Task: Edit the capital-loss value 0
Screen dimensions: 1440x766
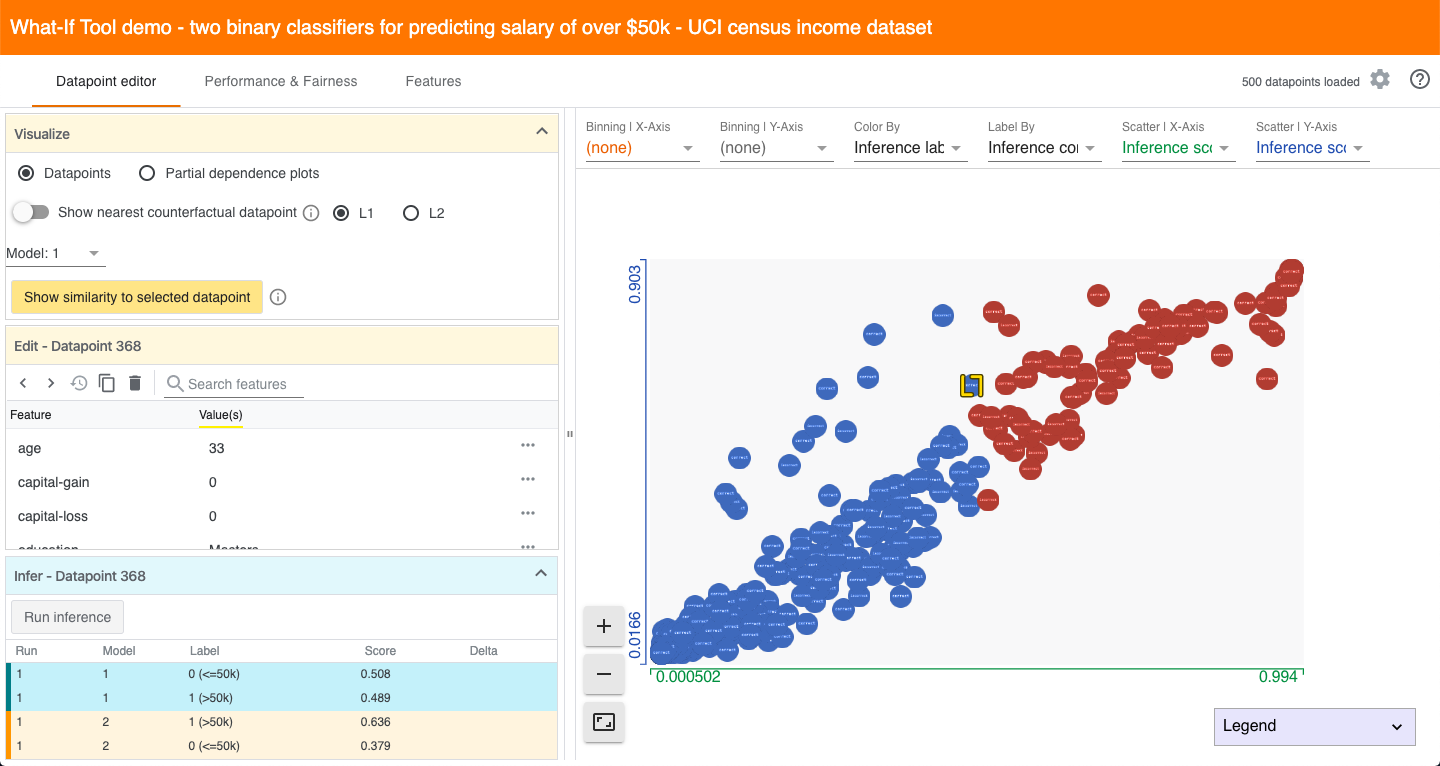Action: pyautogui.click(x=213, y=516)
